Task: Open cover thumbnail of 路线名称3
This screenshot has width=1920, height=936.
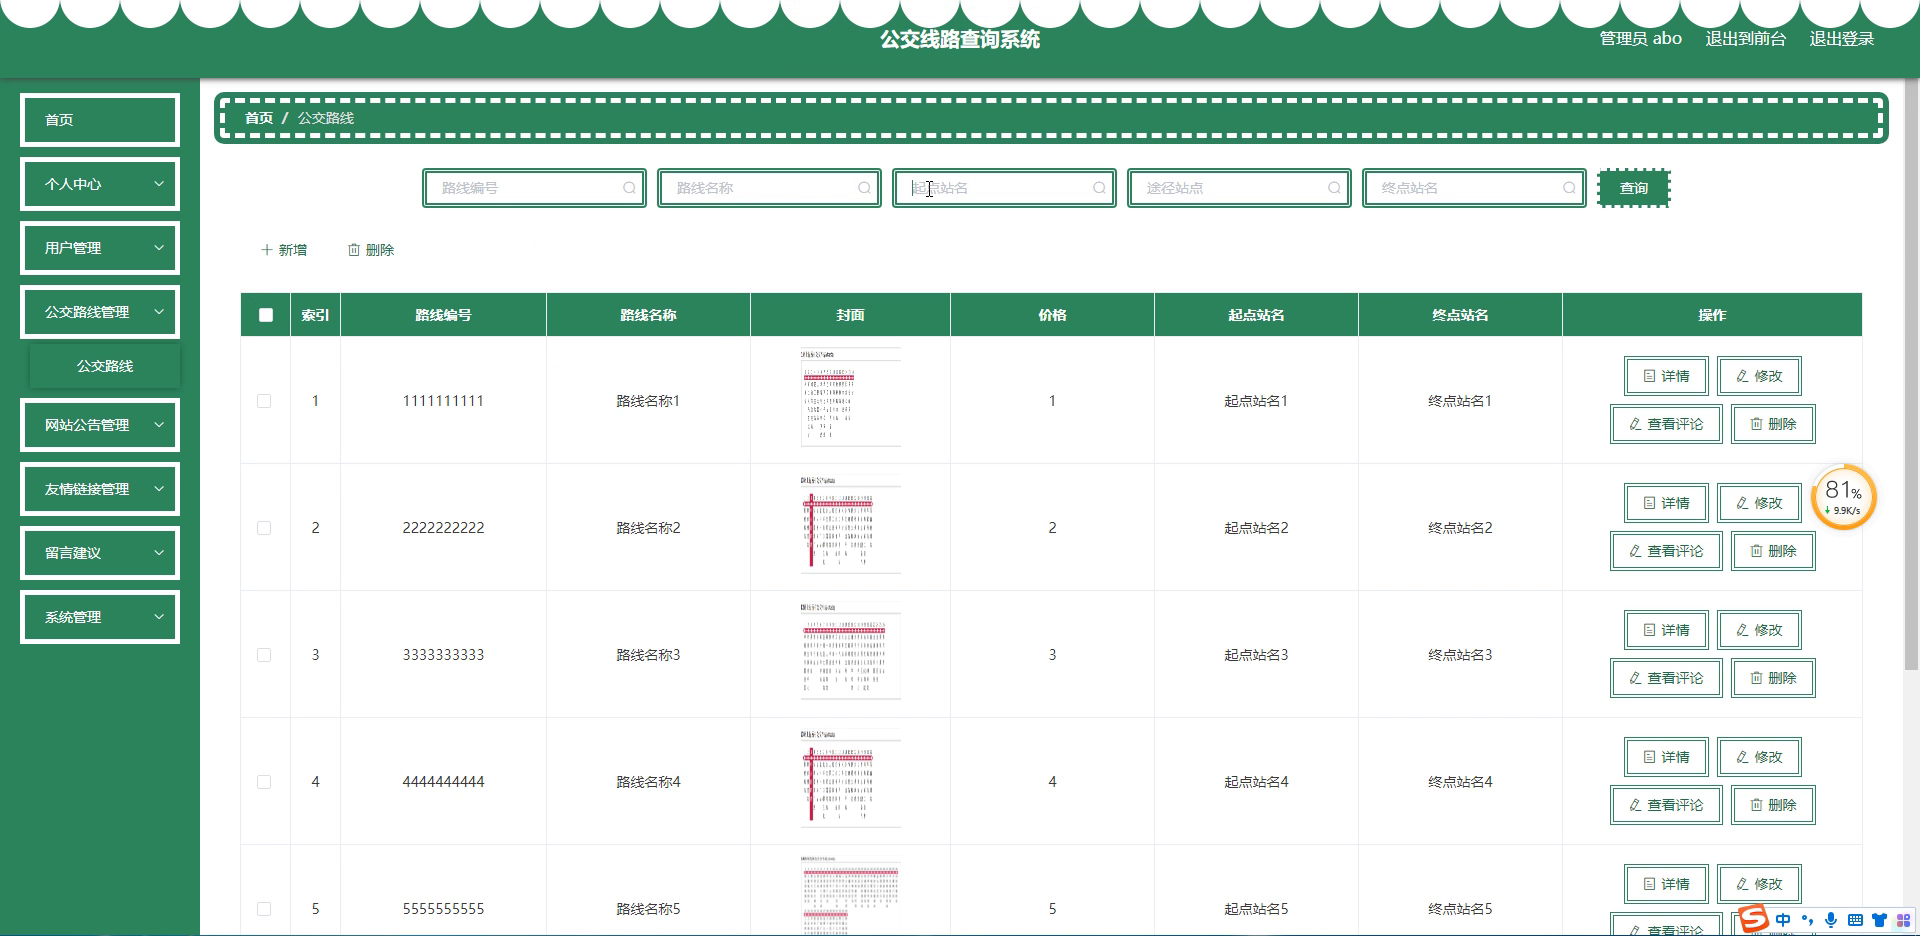Action: pyautogui.click(x=850, y=651)
